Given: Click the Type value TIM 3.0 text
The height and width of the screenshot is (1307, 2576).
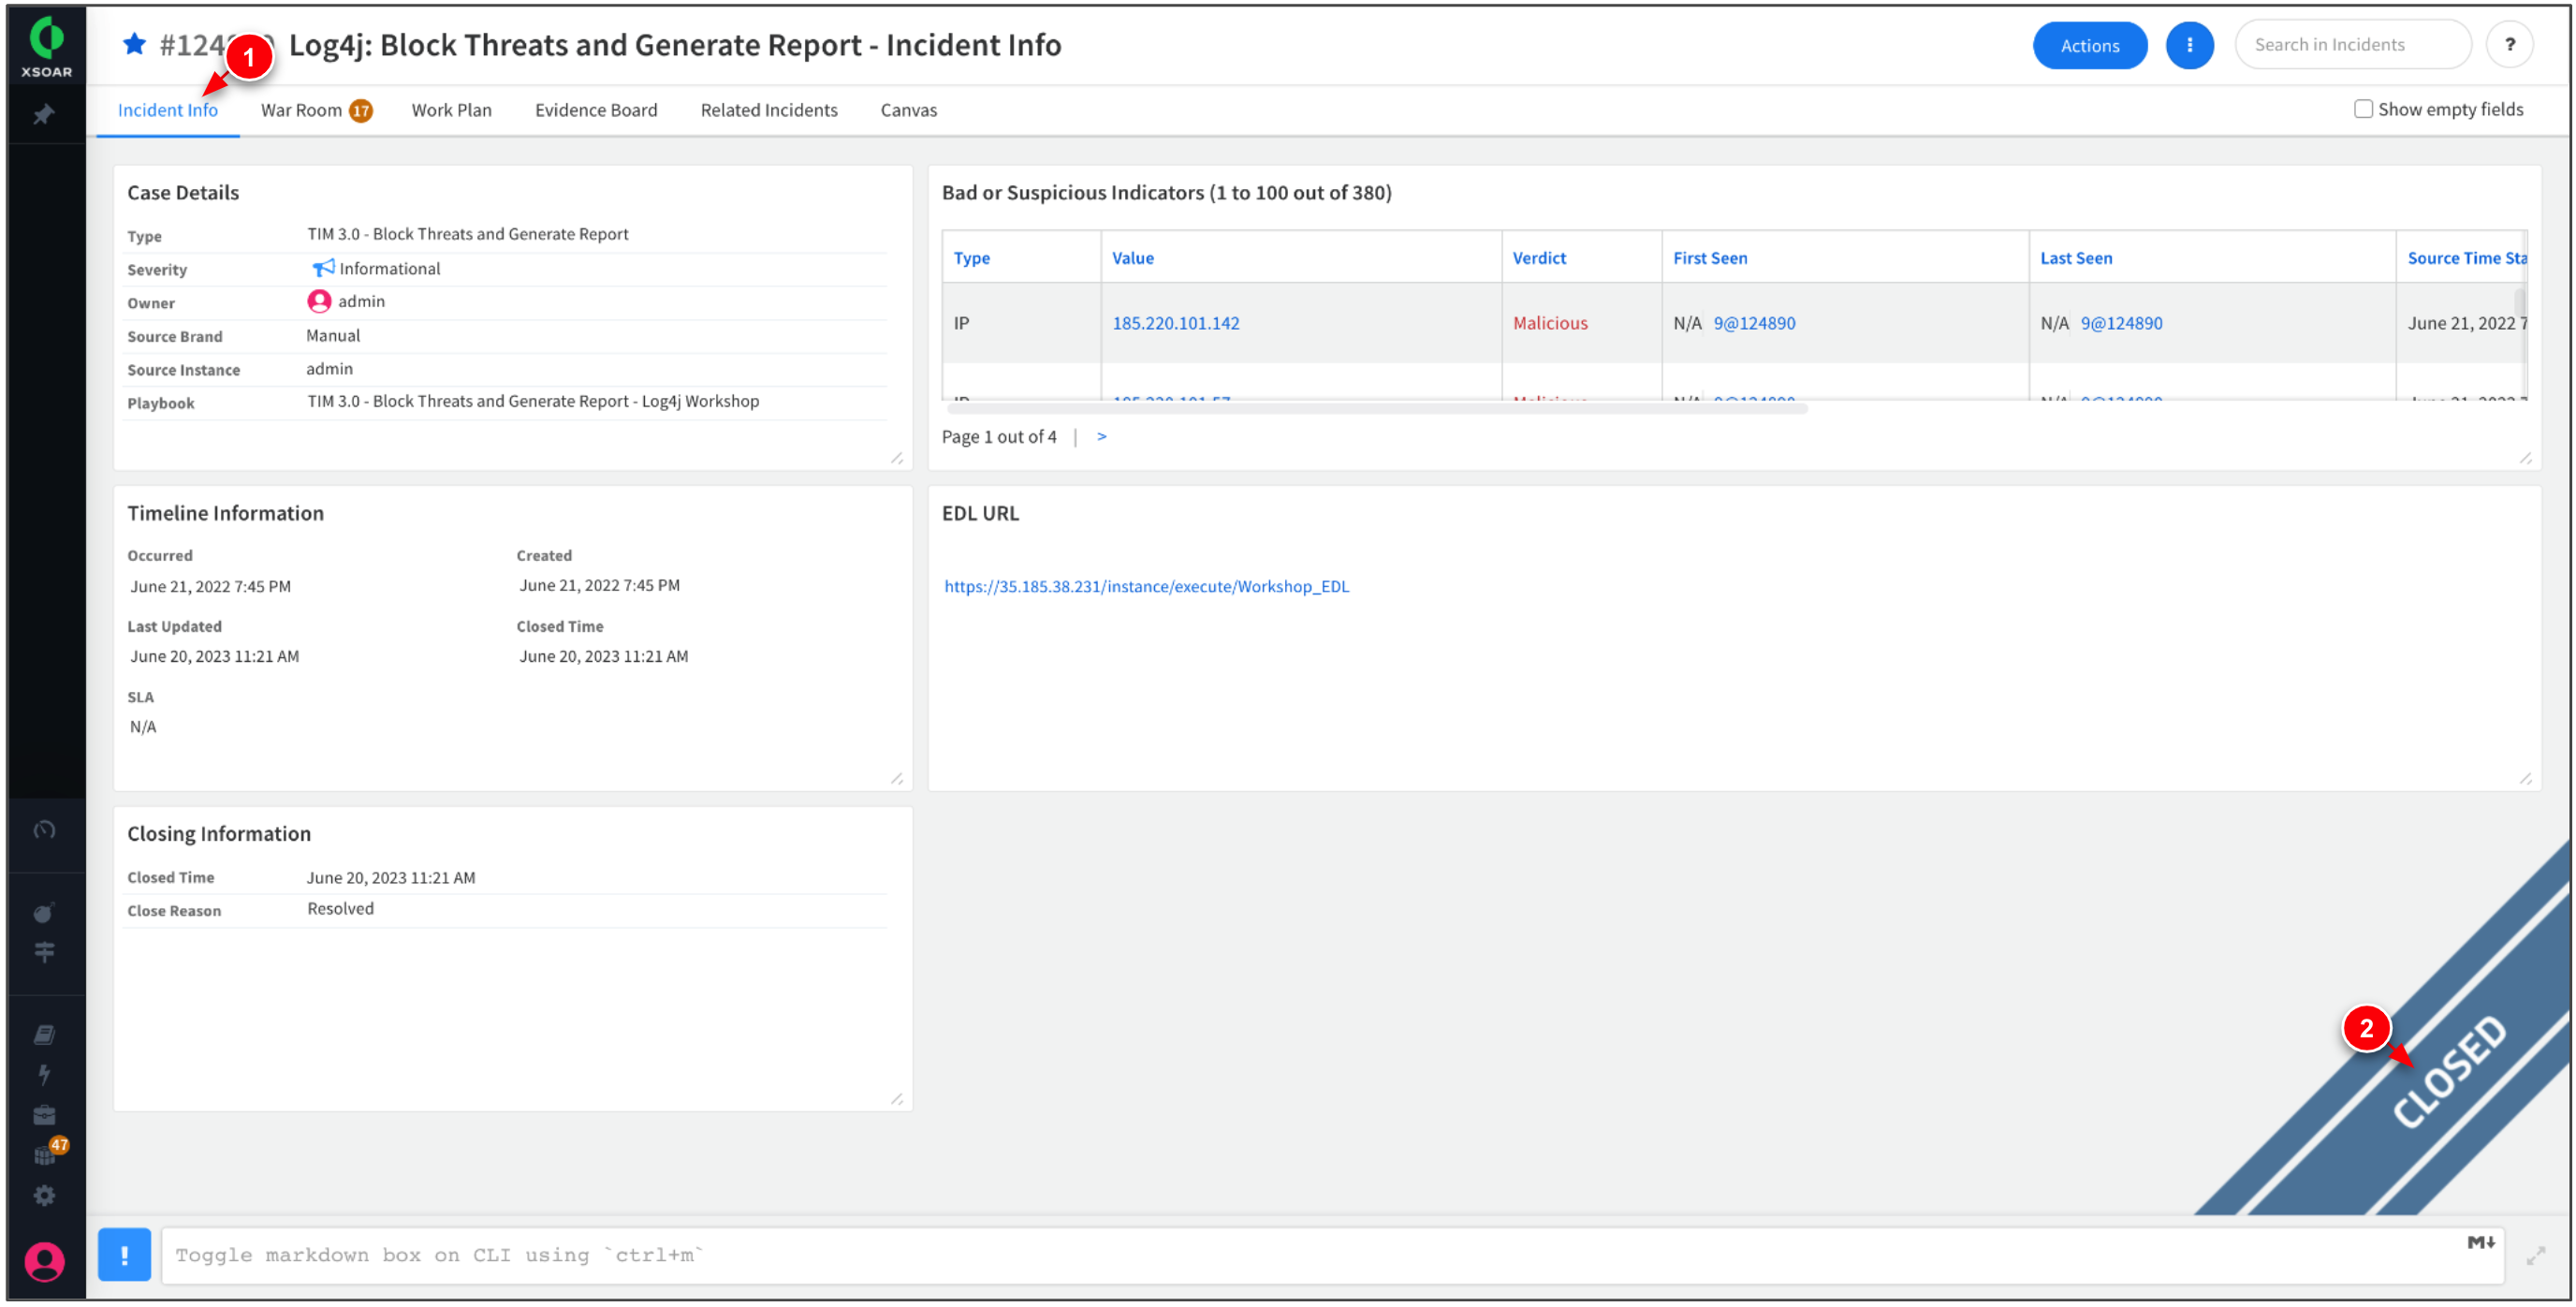Looking at the screenshot, I should click(468, 234).
